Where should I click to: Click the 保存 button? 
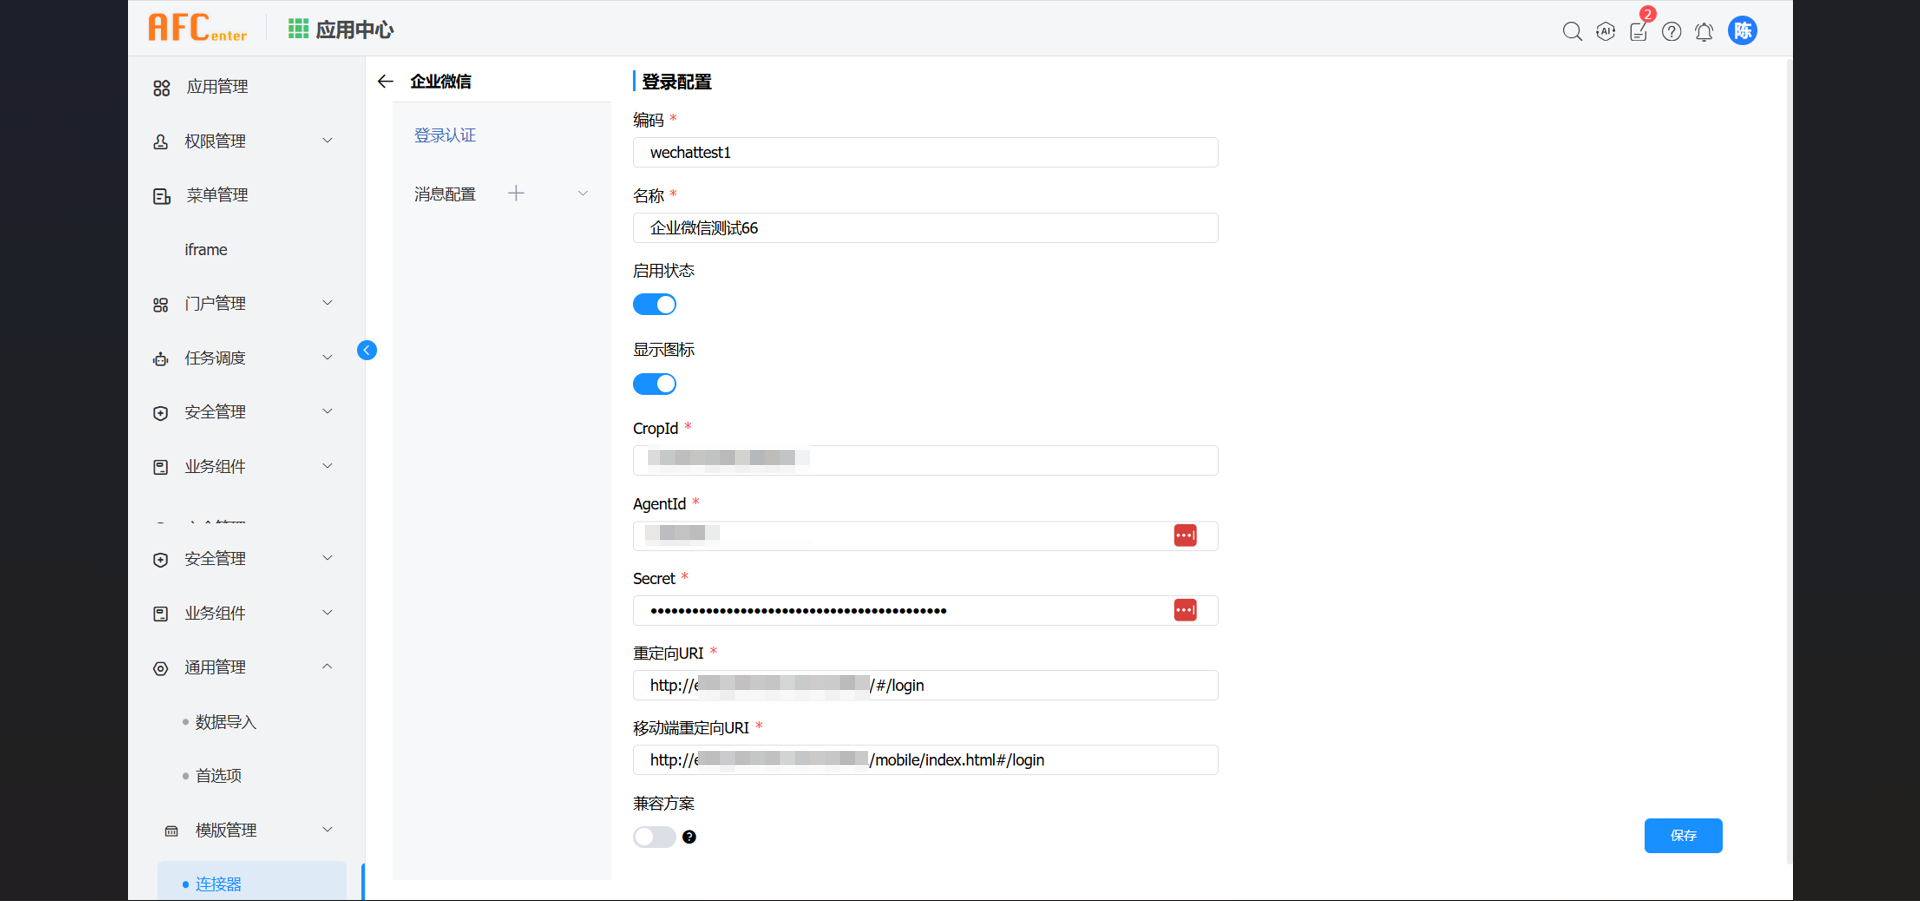(1683, 836)
